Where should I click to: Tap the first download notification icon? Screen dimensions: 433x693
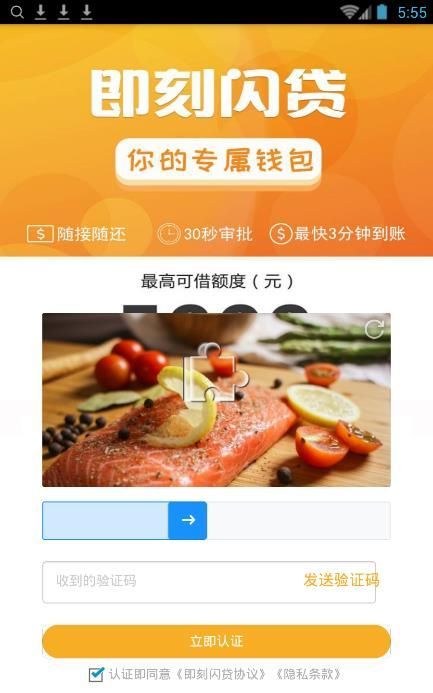point(41,12)
